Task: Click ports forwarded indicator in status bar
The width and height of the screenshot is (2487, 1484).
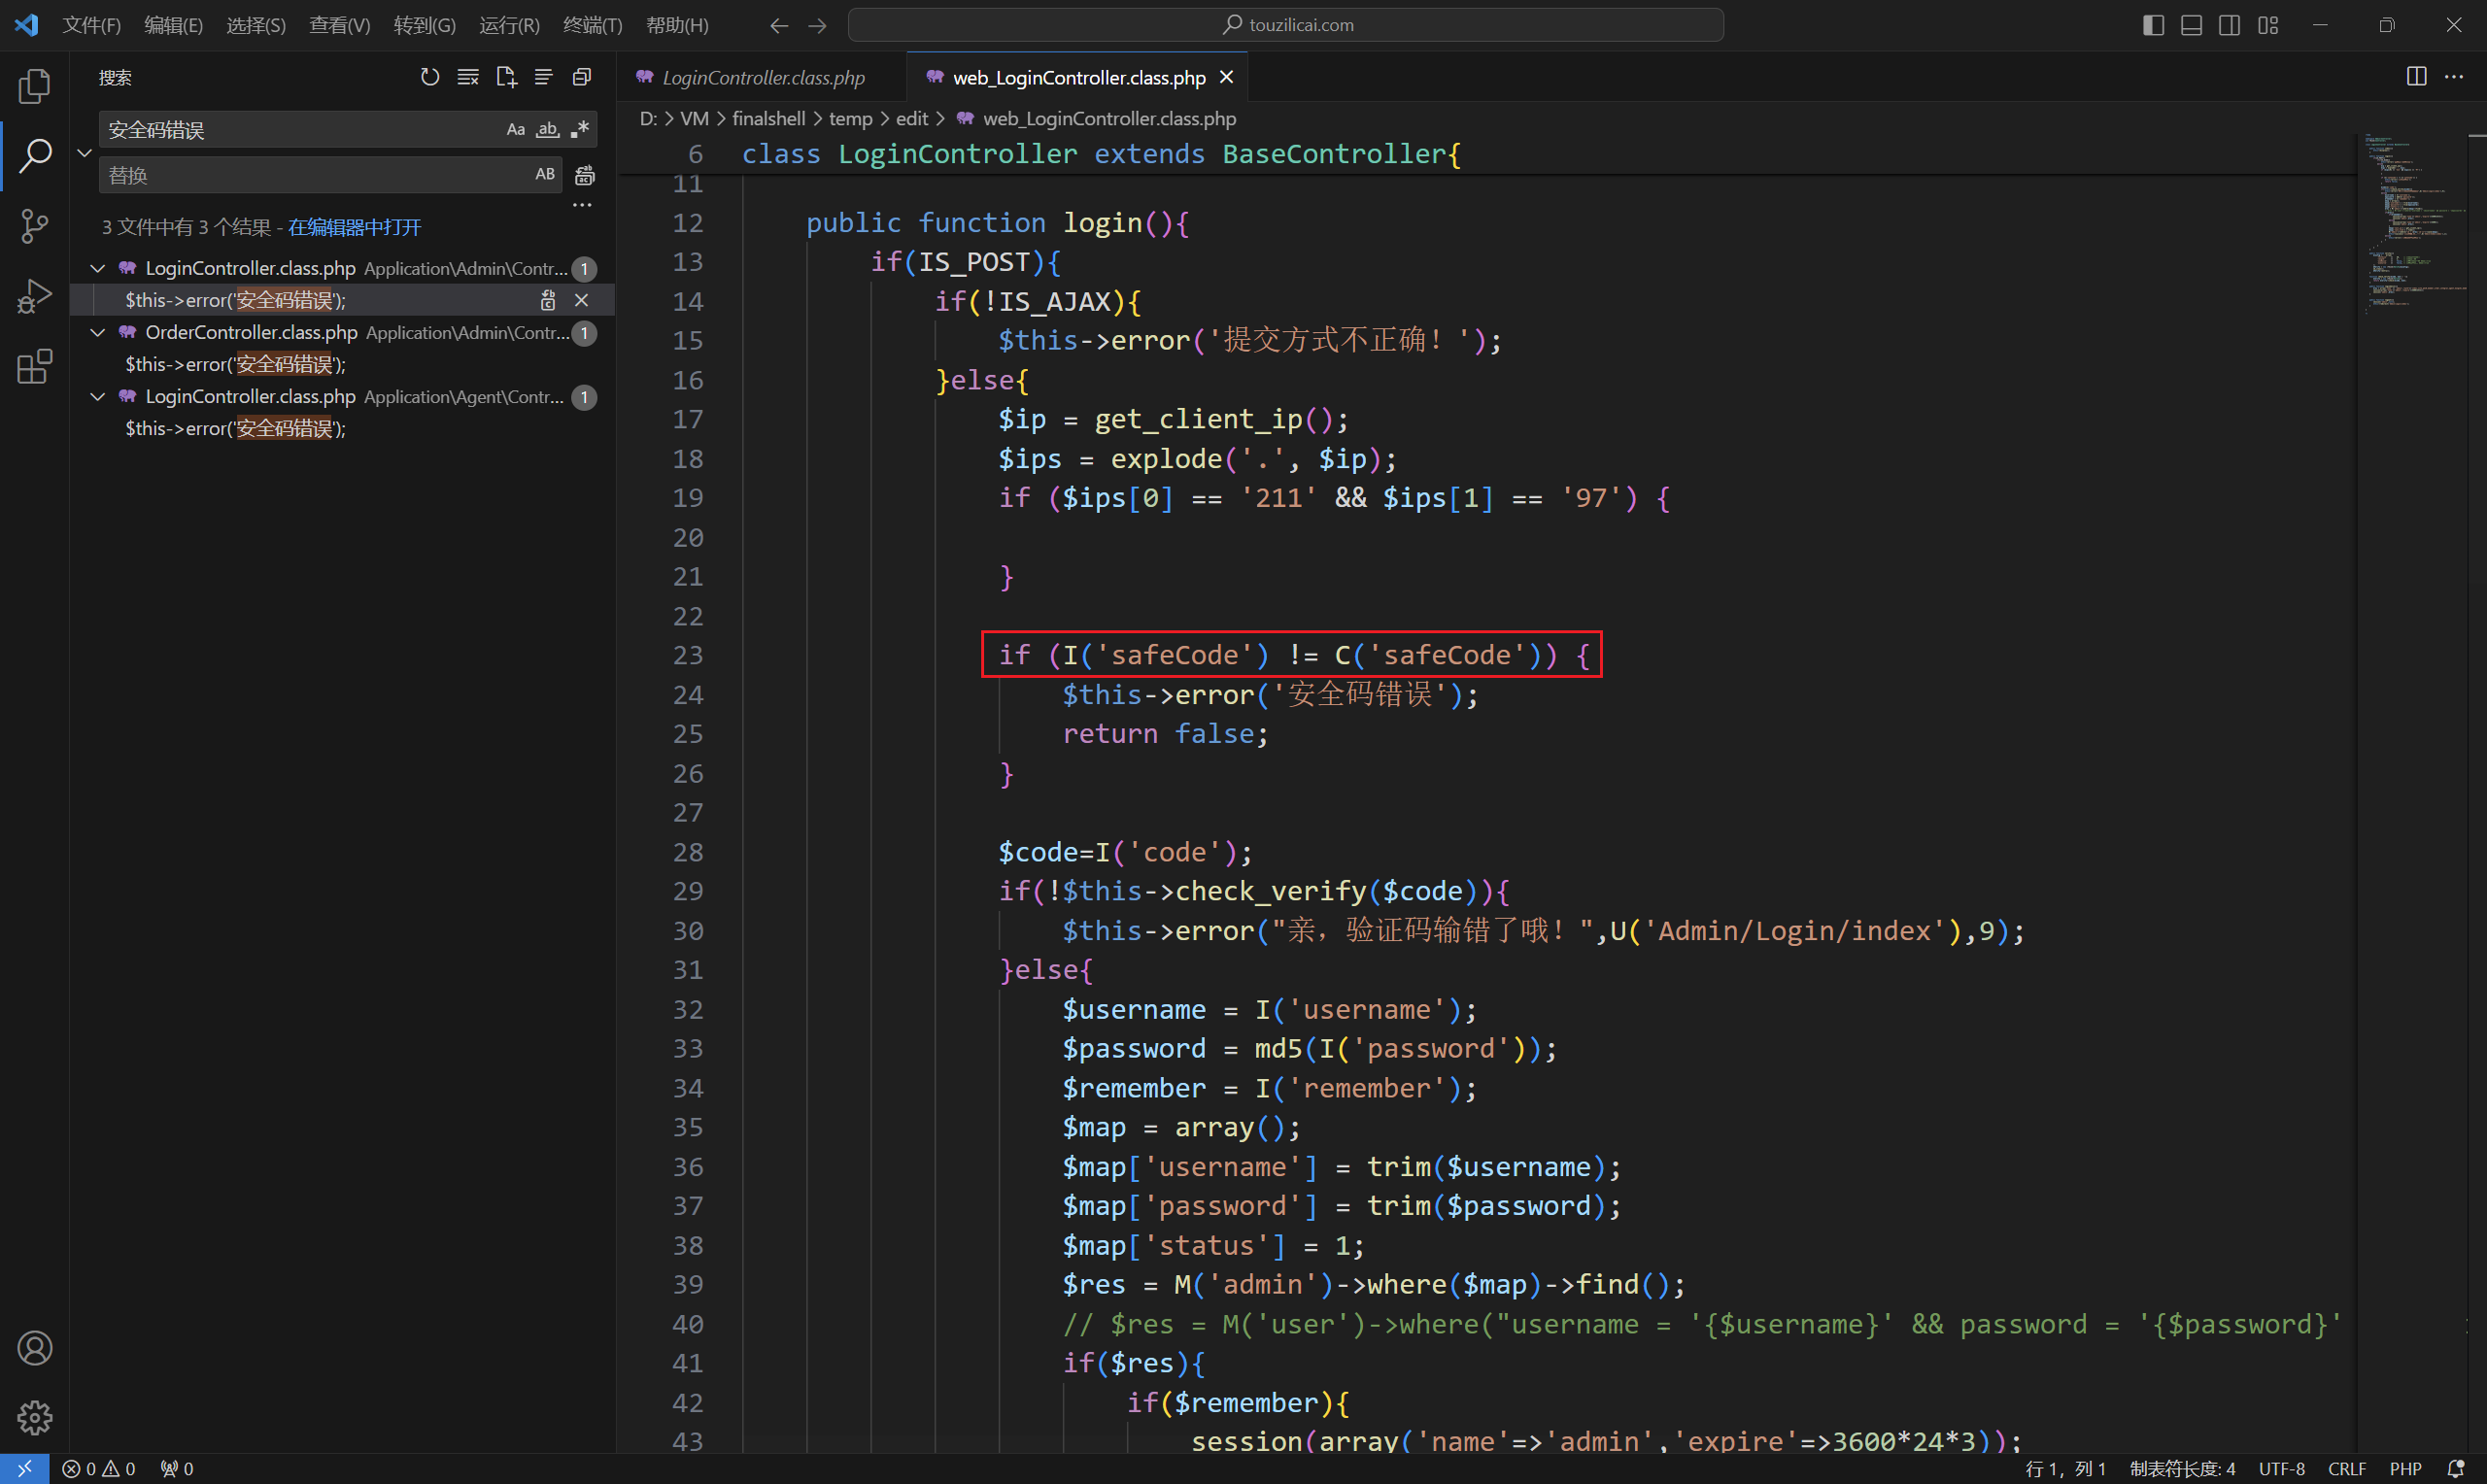Action: pyautogui.click(x=177, y=1468)
